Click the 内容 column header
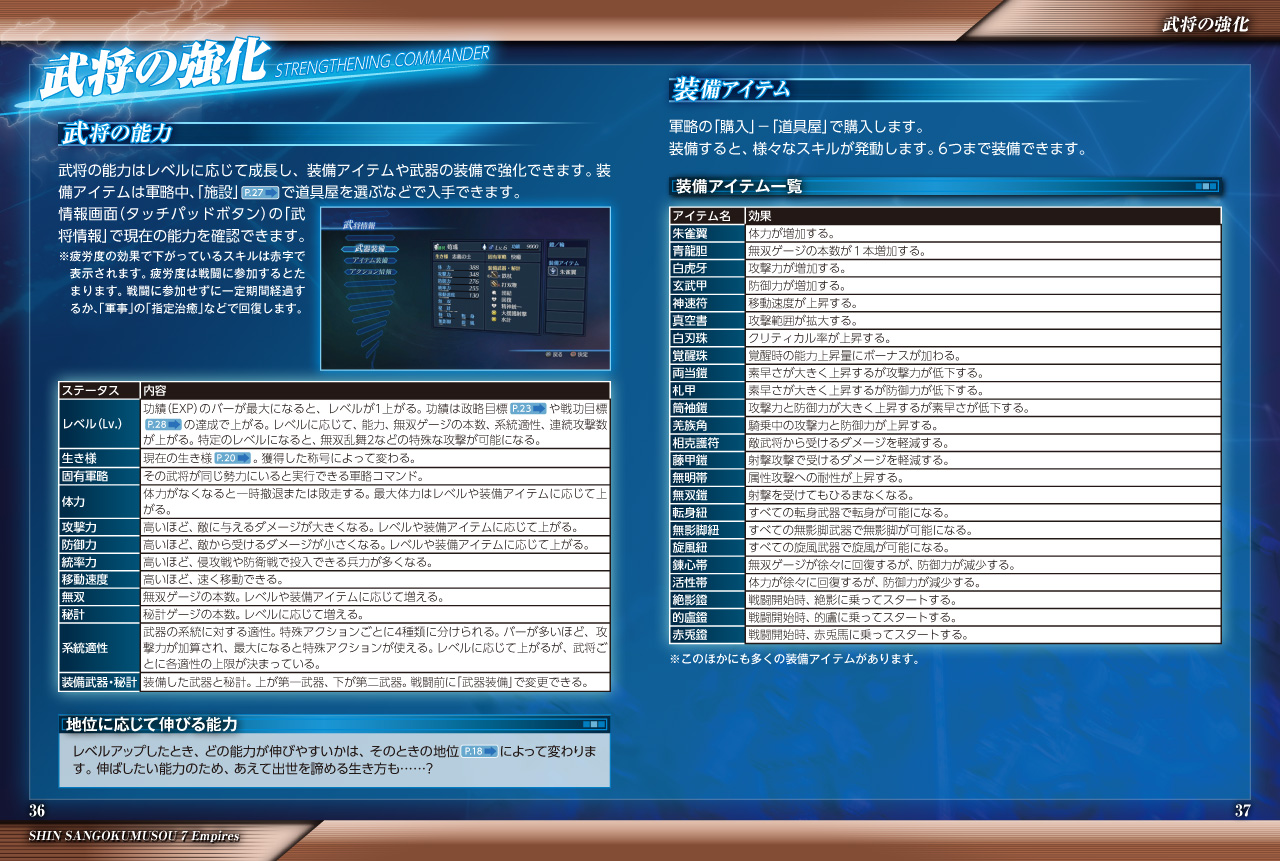 click(x=375, y=391)
